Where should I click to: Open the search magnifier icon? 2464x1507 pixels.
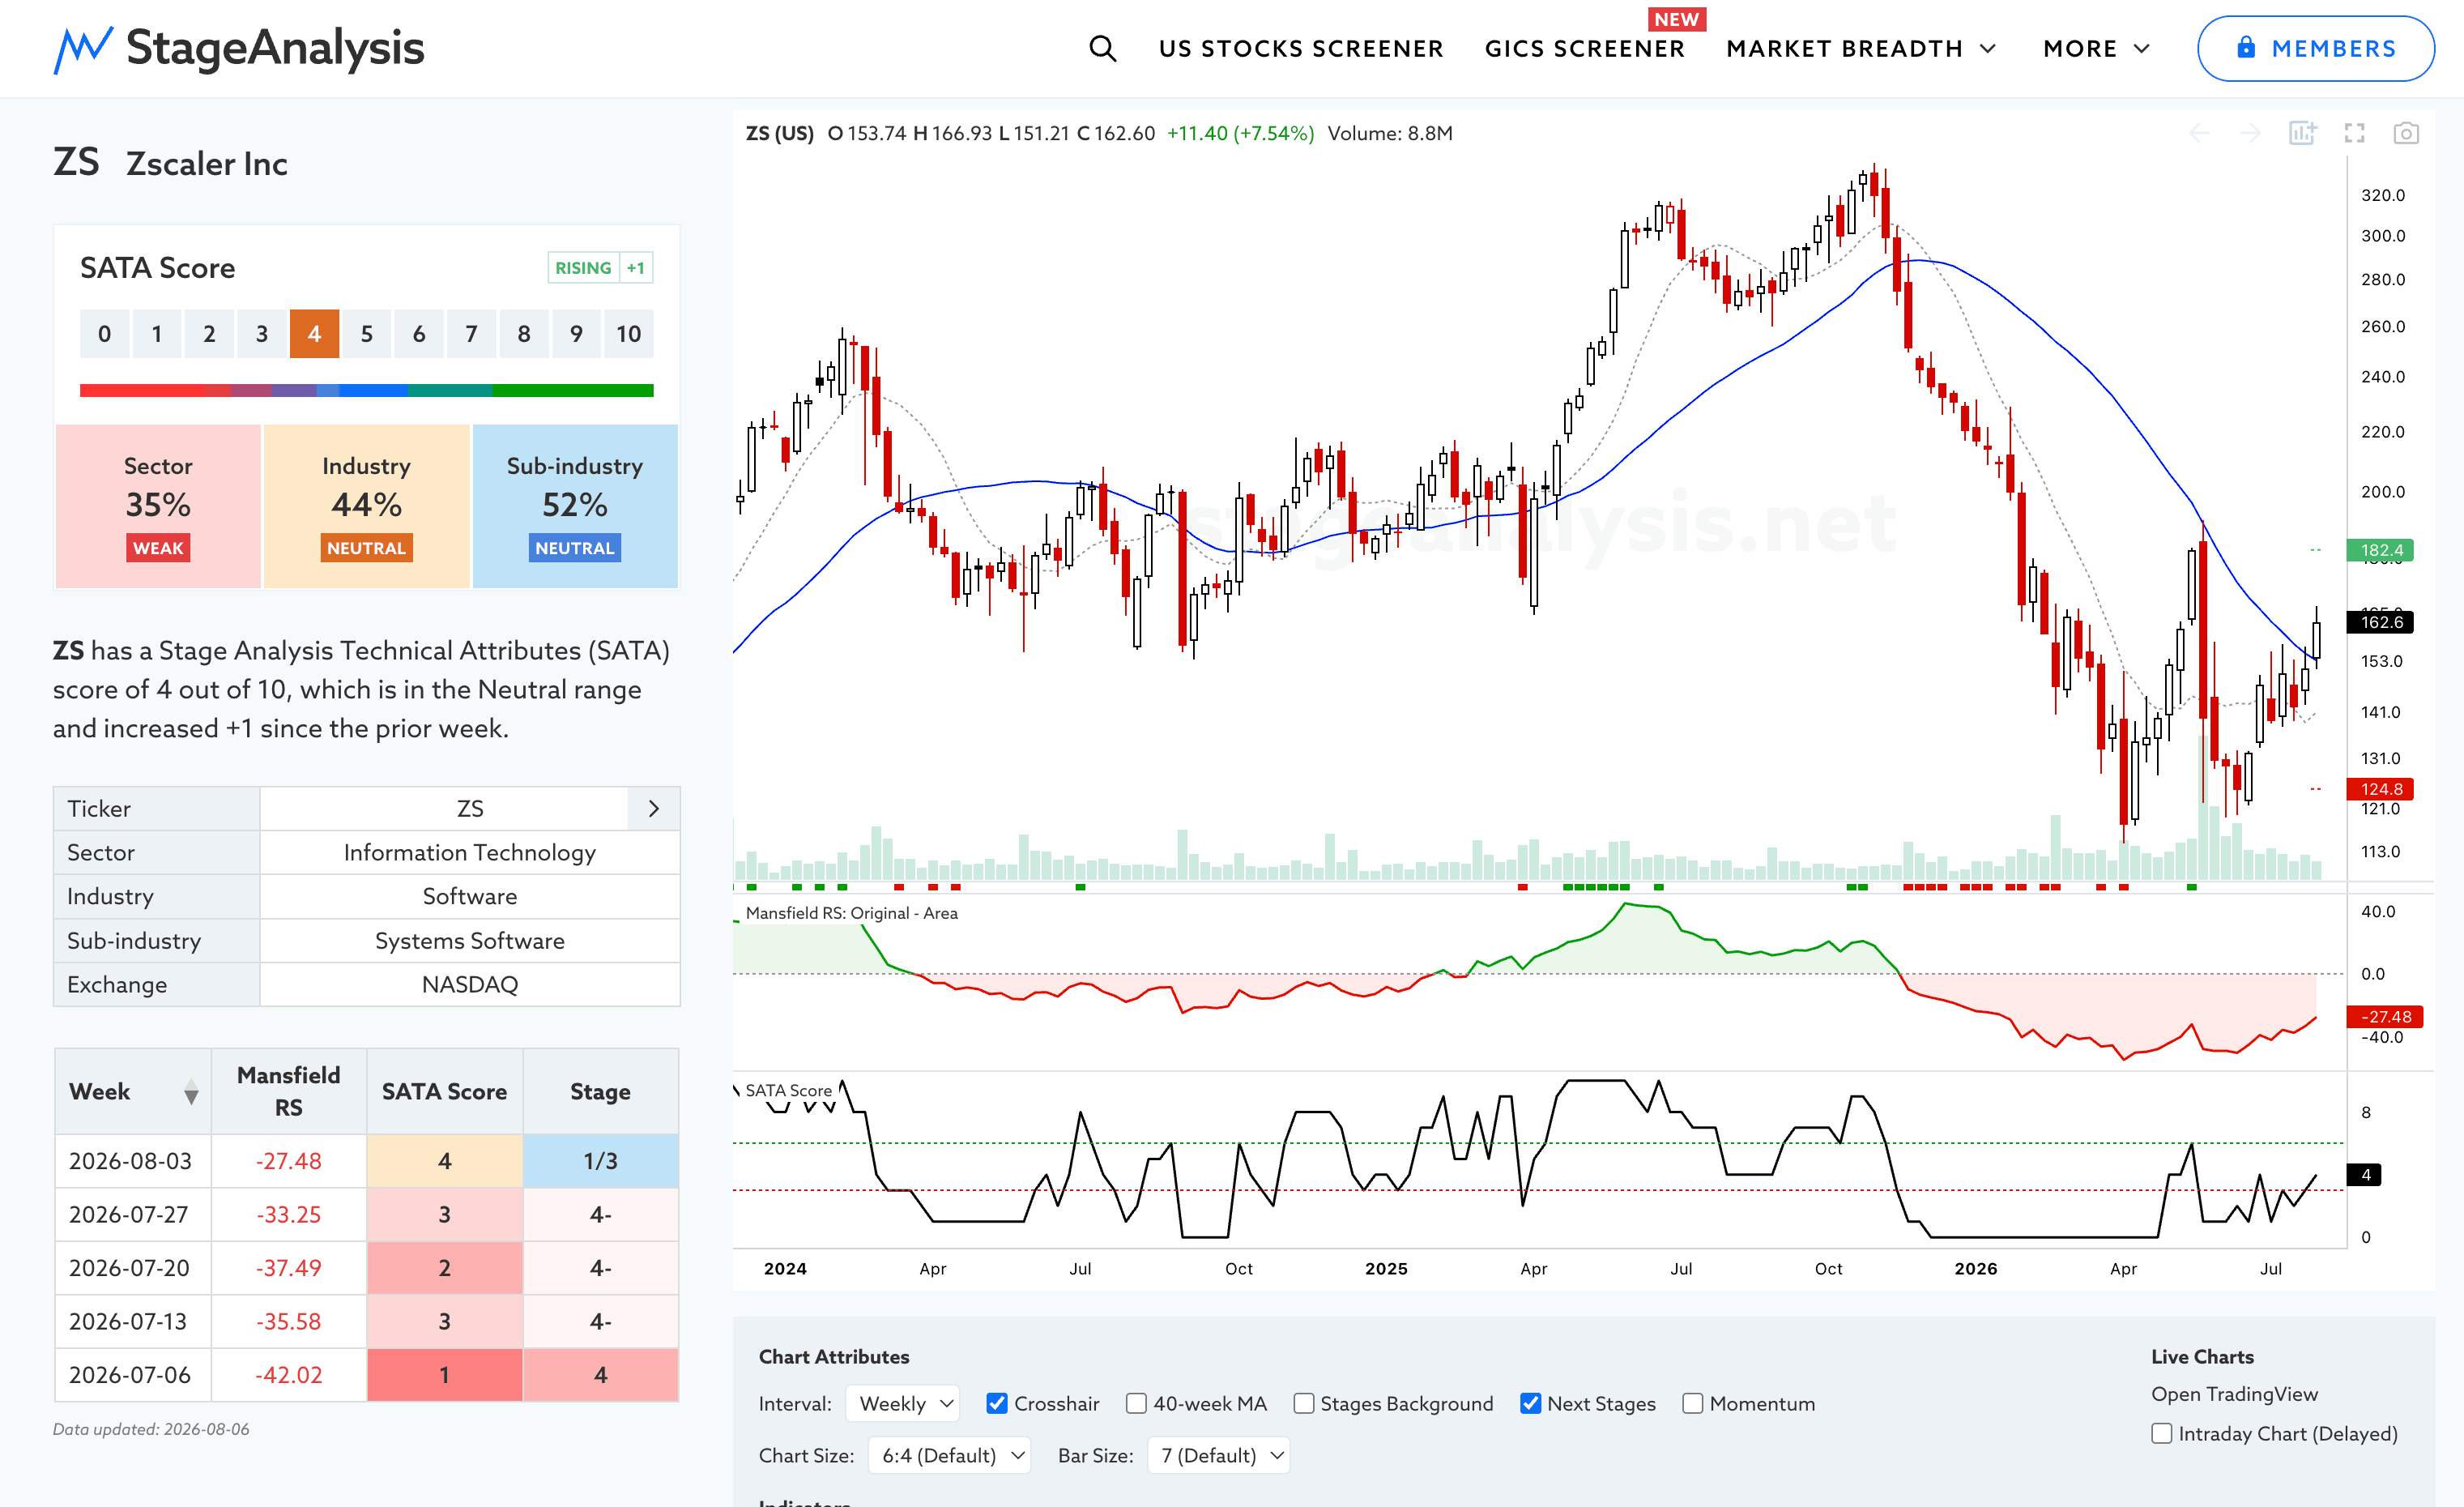tap(1102, 48)
